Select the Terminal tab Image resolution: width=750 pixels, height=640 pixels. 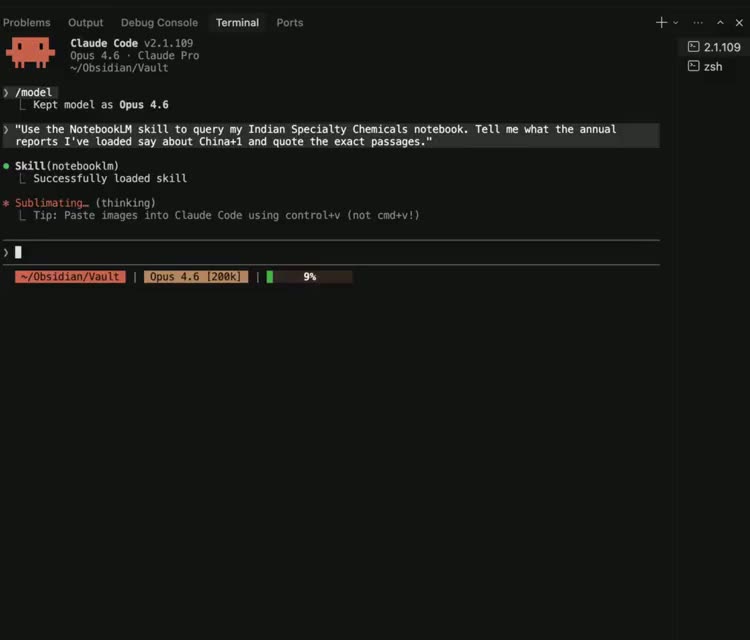(237, 22)
